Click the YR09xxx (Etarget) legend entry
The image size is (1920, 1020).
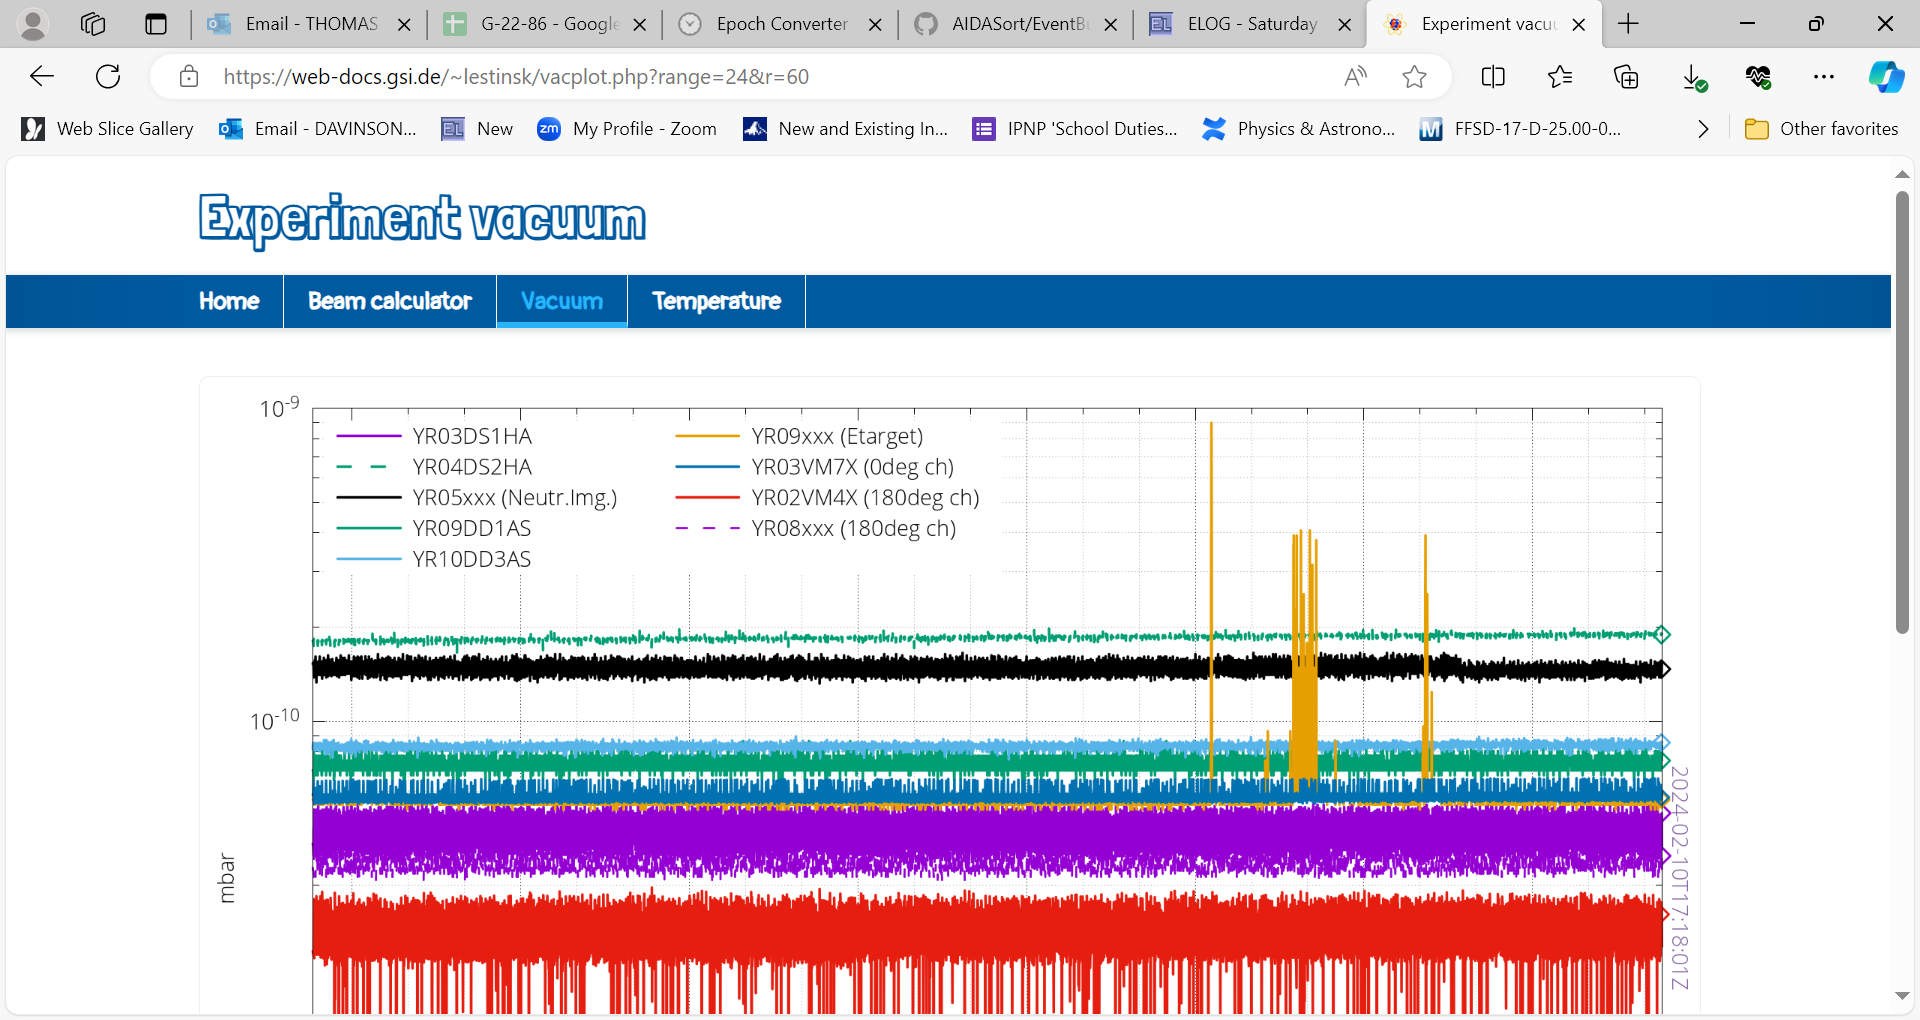pyautogui.click(x=799, y=436)
